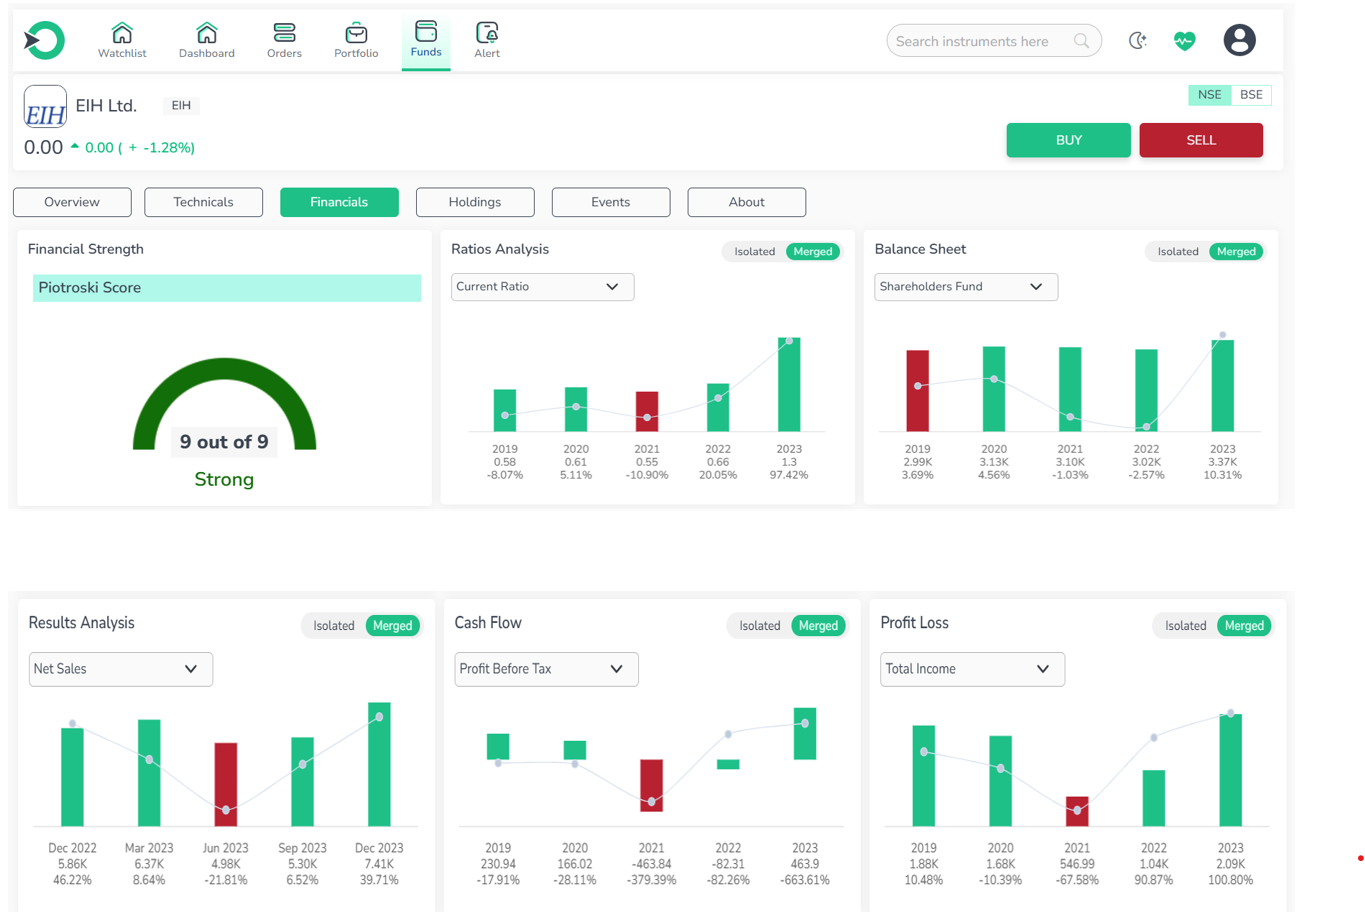Viewport: 1365px width, 912px height.
Task: Set Cash Flow to Isolated
Action: tap(760, 626)
